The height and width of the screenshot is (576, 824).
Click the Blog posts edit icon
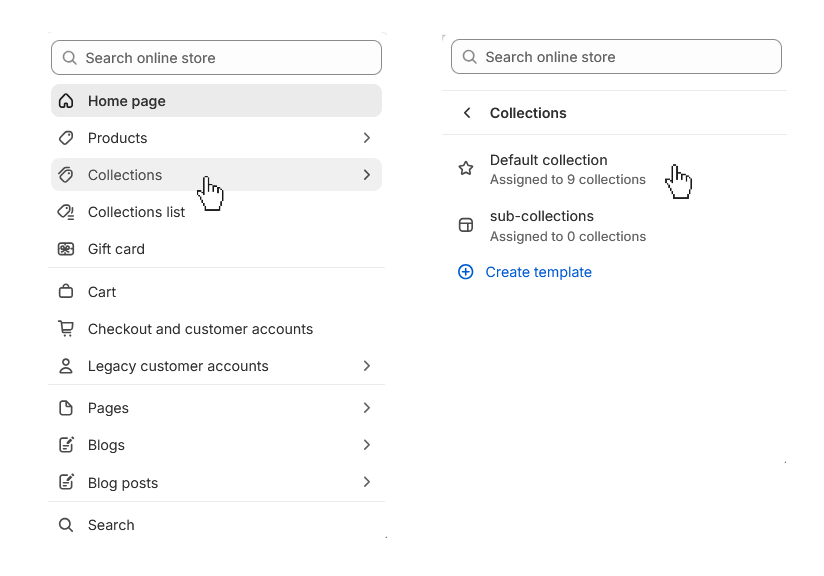click(66, 482)
